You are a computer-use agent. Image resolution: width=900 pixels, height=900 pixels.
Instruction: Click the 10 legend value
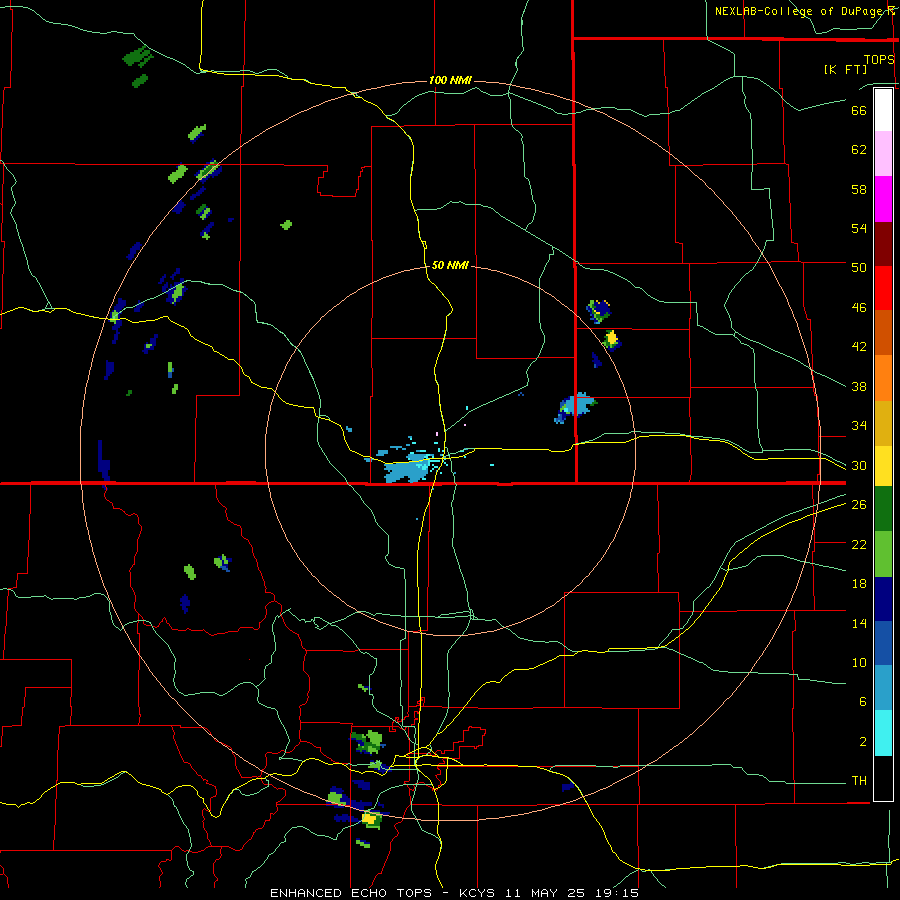[x=859, y=663]
